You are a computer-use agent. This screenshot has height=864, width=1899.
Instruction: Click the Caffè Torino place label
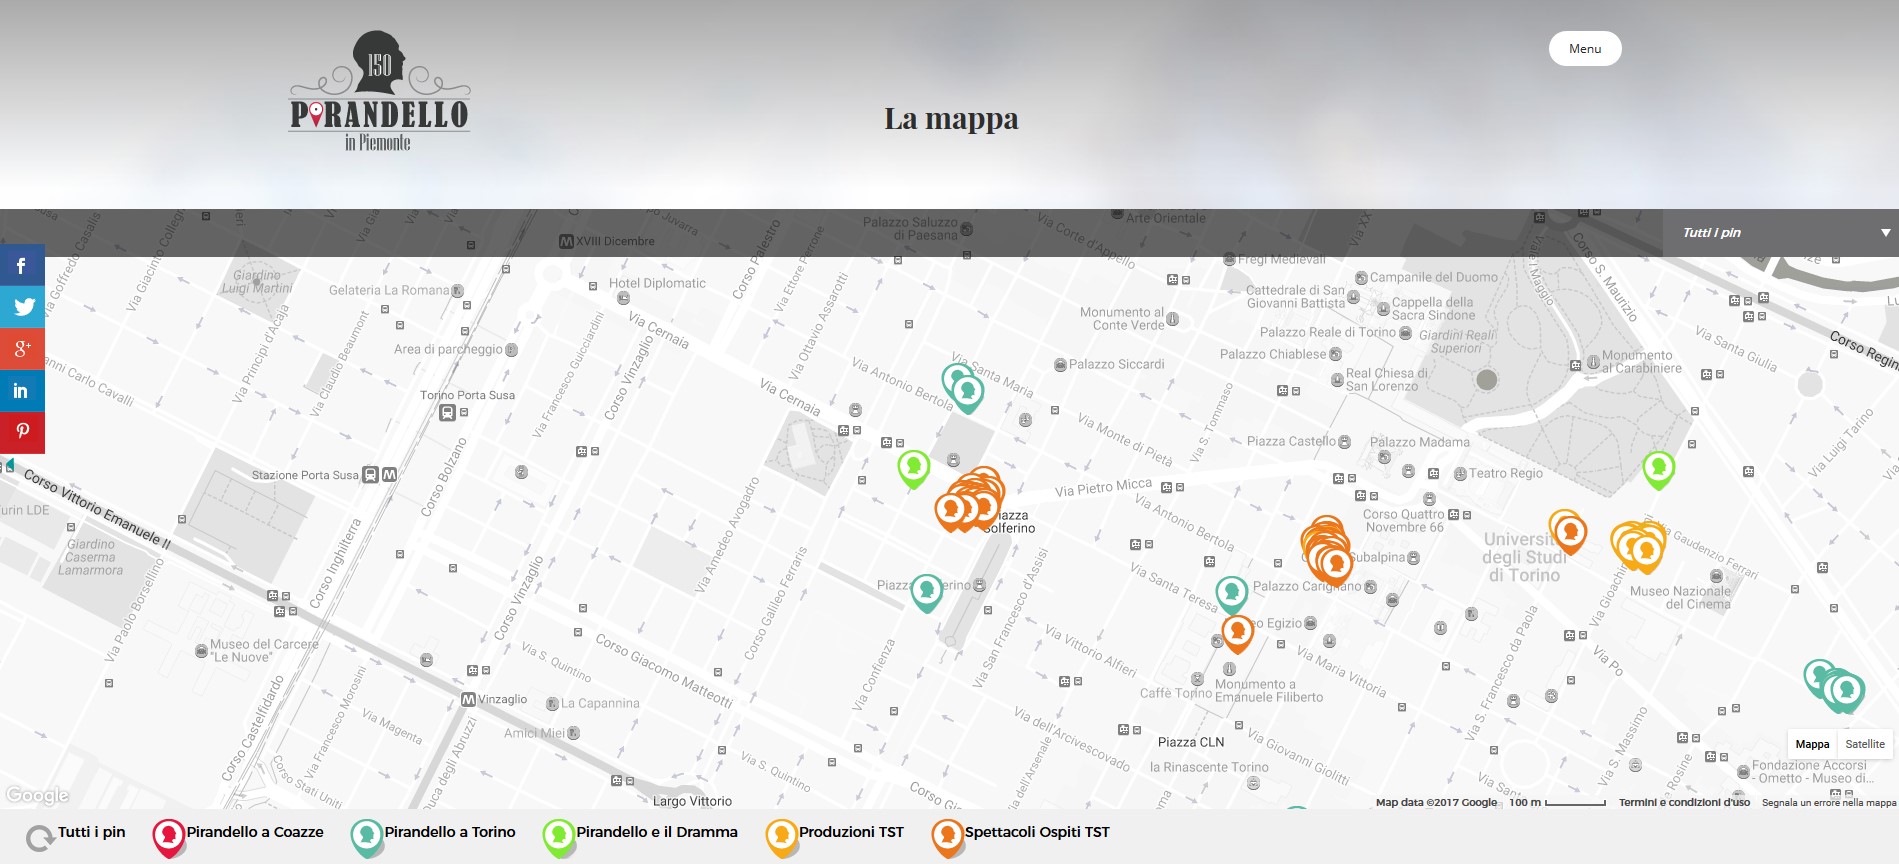click(1176, 693)
